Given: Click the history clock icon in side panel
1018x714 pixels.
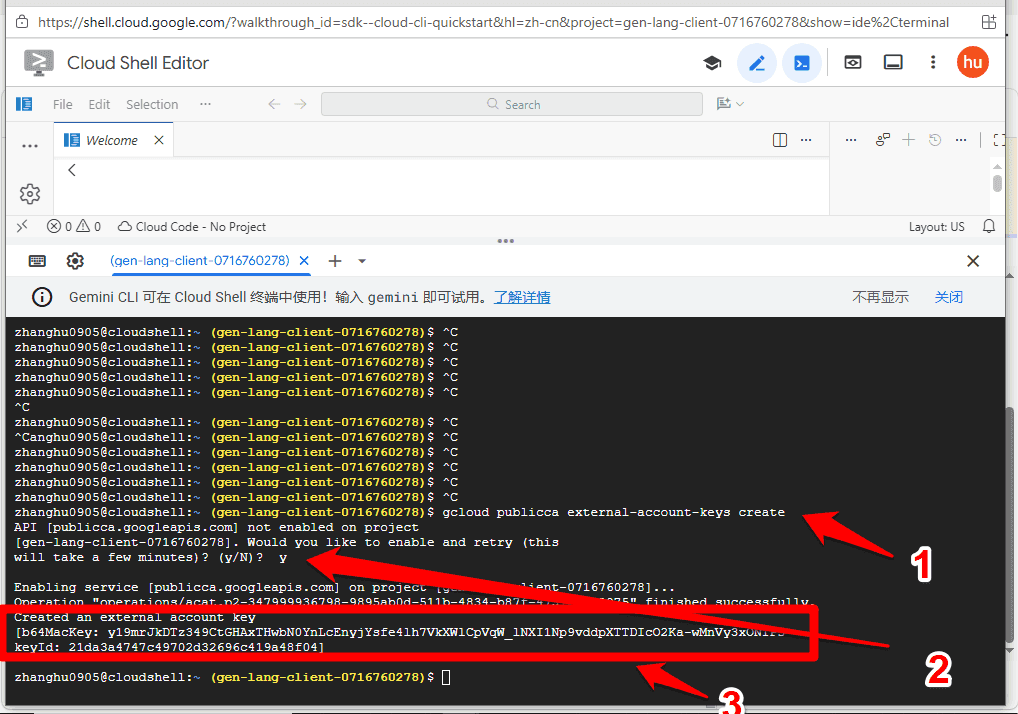Looking at the screenshot, I should point(935,140).
